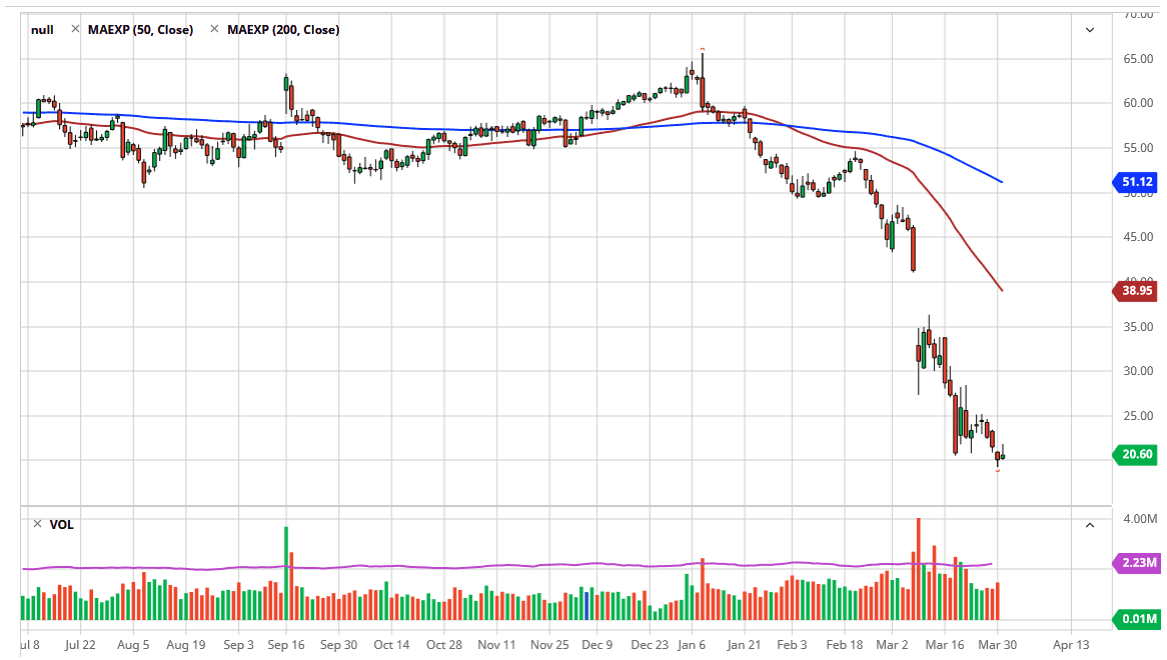The width and height of the screenshot is (1167, 660).
Task: Click the VOL panel label
Action: [61, 524]
